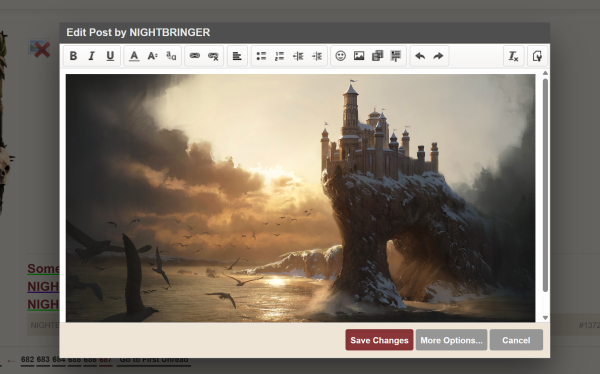This screenshot has width=600, height=374.
Task: Go to page 682 in background pagination
Action: 28,359
